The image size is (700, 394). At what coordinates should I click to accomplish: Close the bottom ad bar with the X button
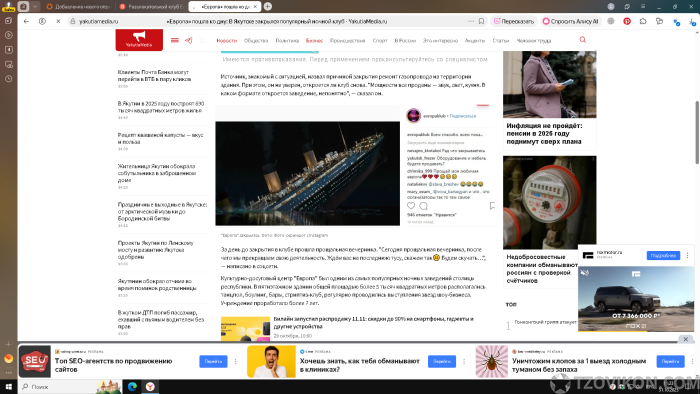point(686,339)
